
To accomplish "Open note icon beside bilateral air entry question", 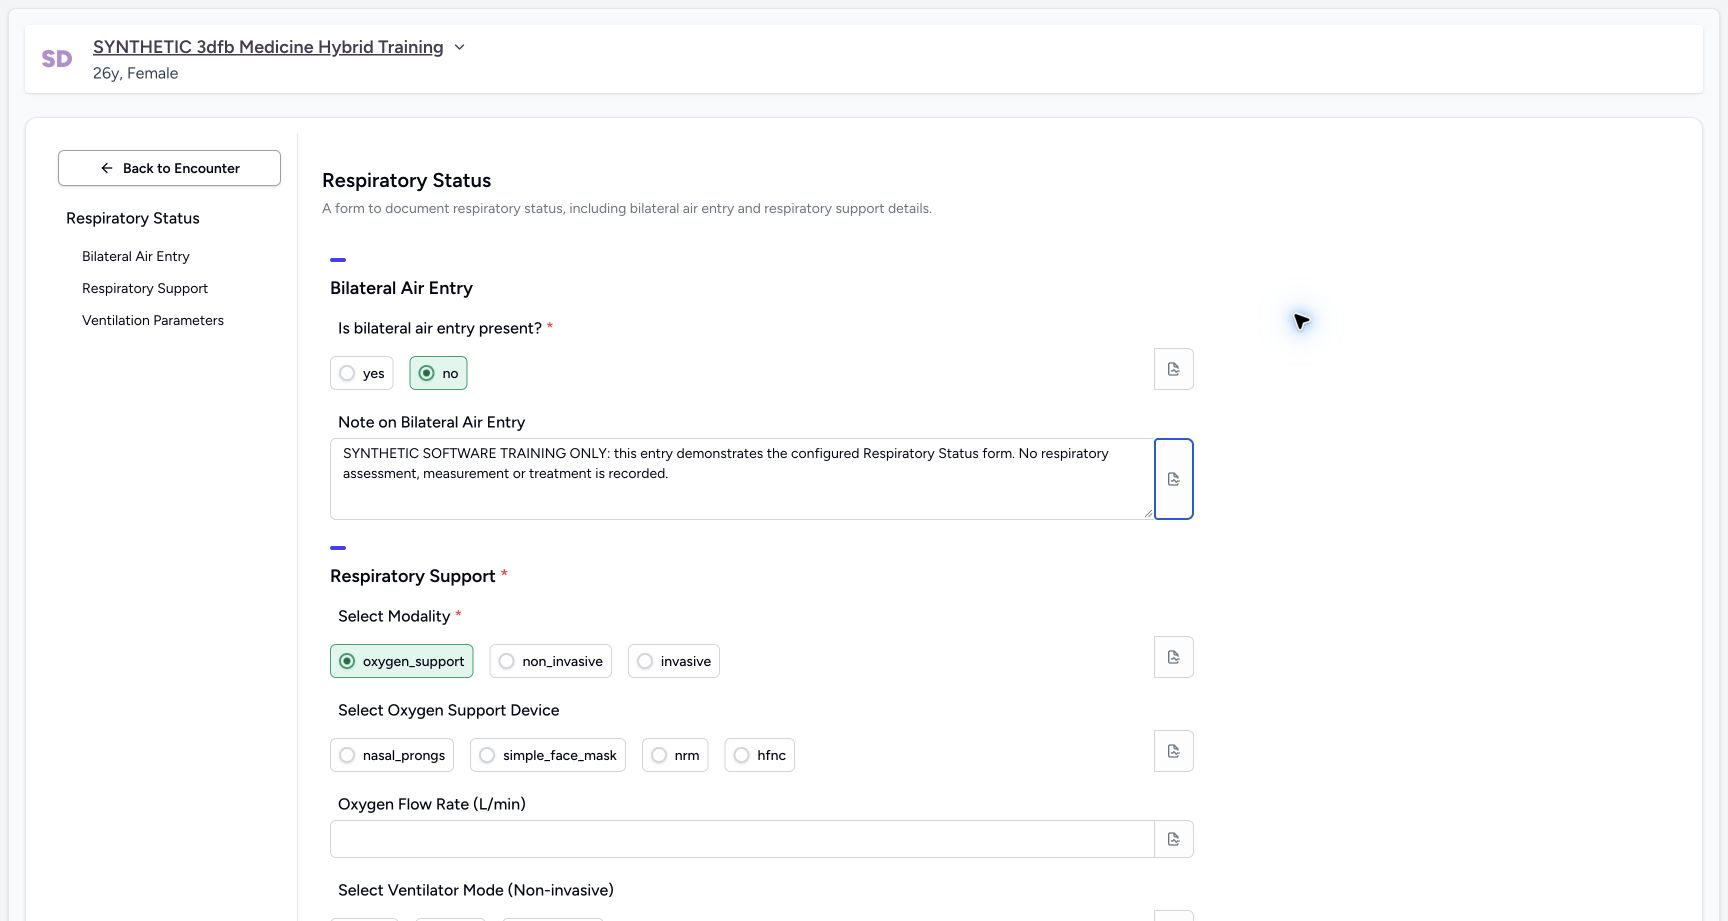I will 1173,369.
